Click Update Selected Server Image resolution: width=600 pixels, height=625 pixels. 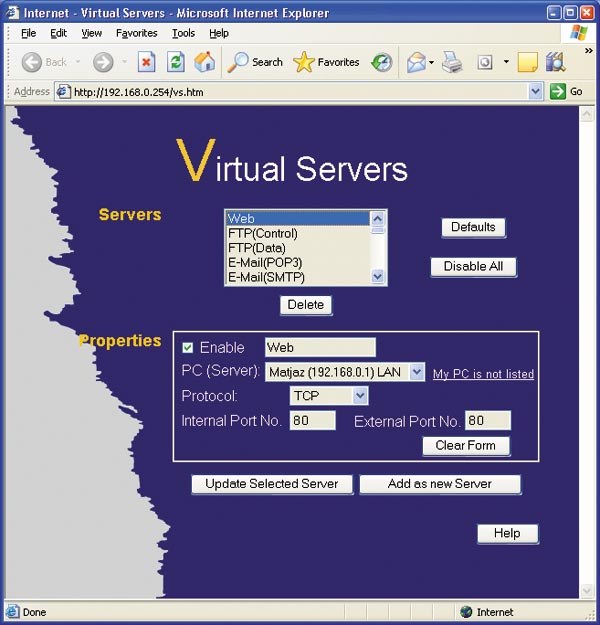(272, 484)
